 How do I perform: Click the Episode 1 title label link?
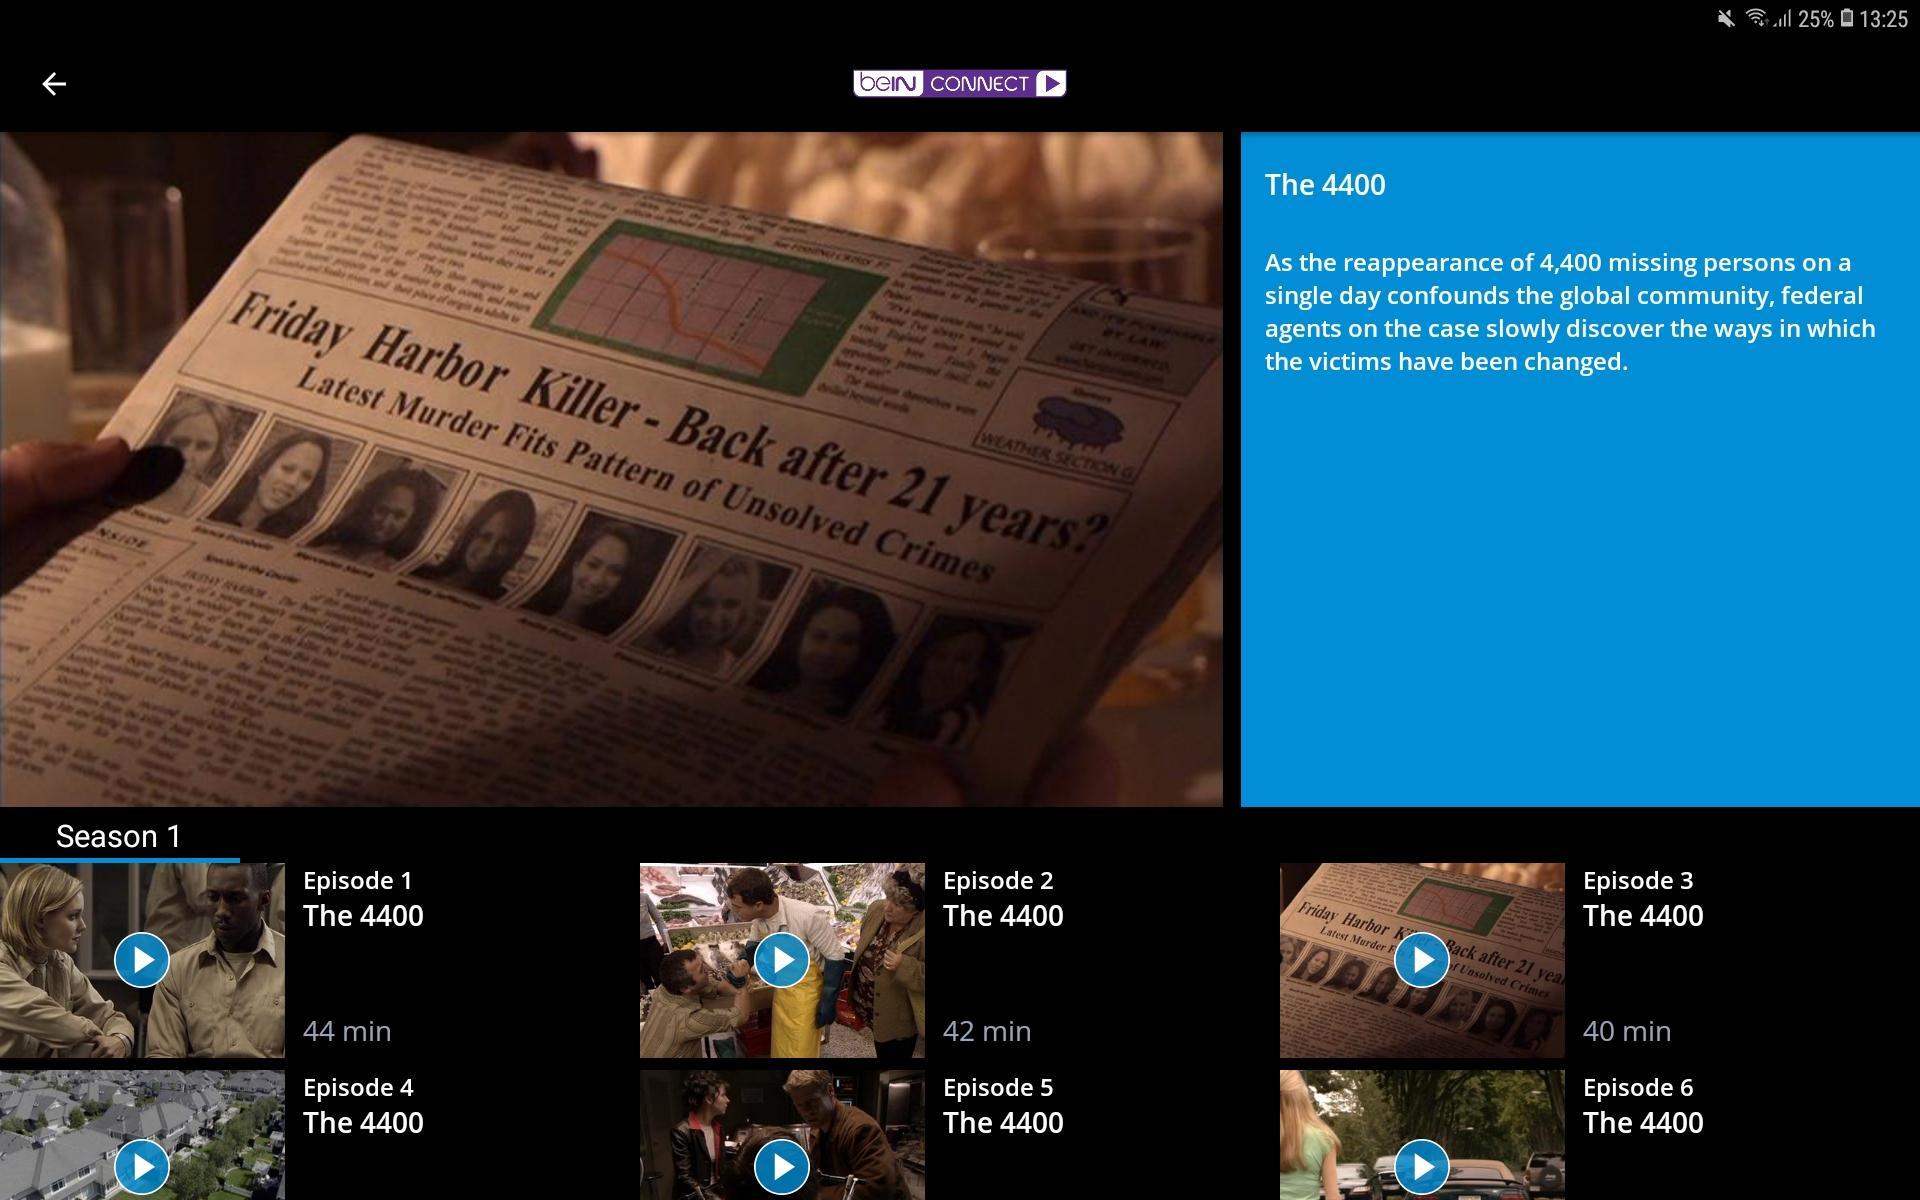coord(357,879)
